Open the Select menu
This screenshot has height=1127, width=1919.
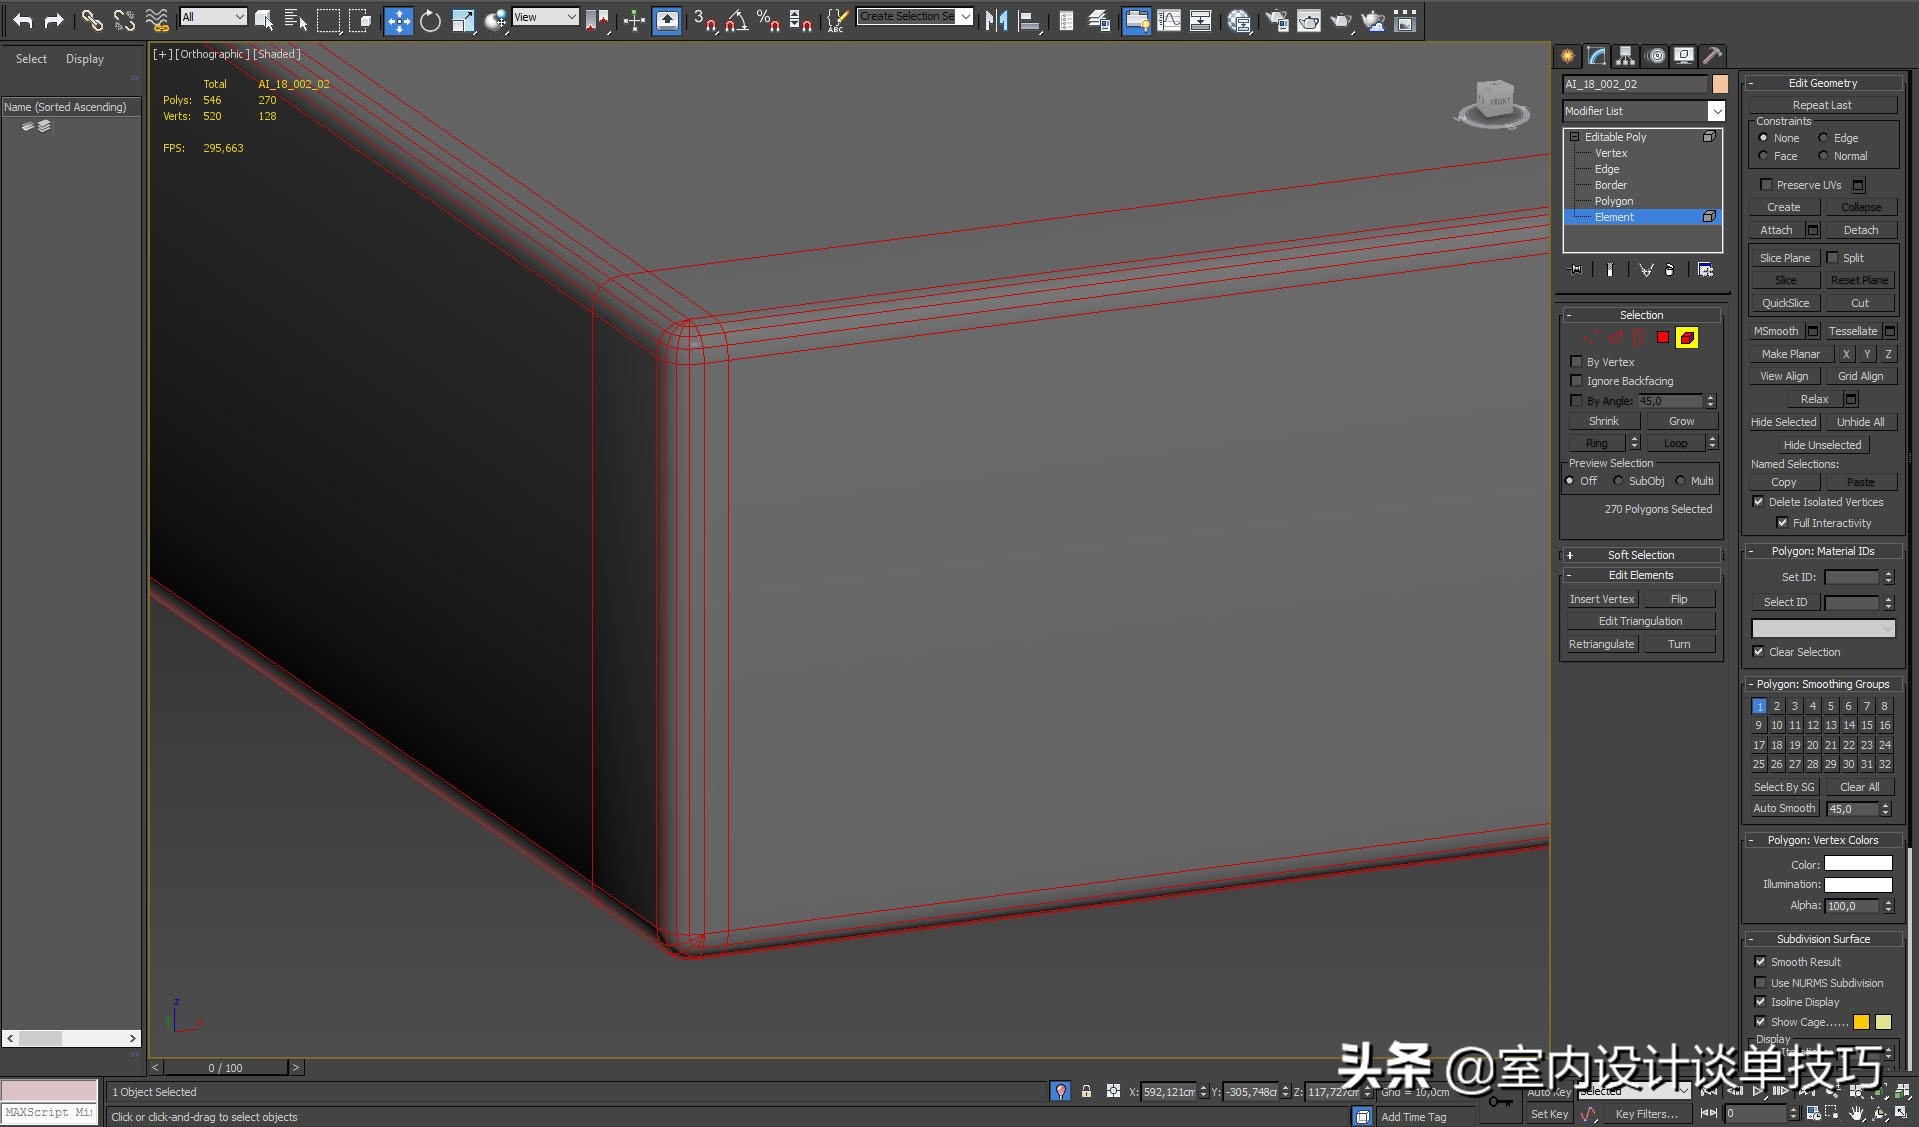tap(31, 58)
